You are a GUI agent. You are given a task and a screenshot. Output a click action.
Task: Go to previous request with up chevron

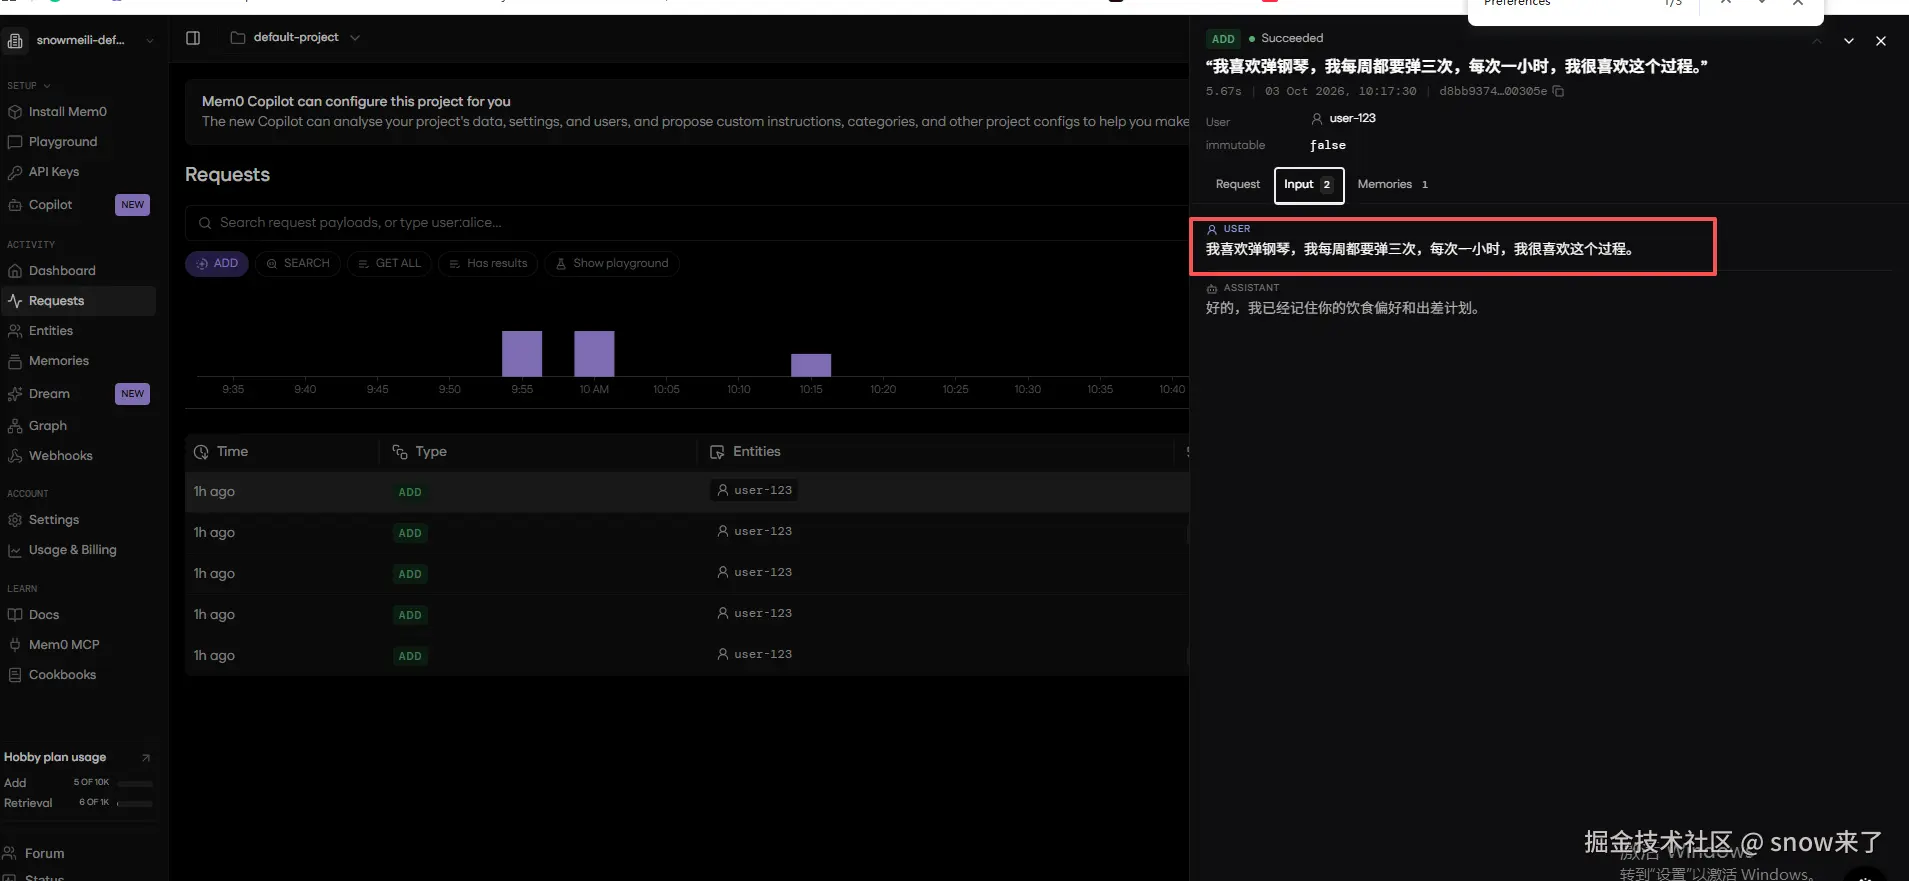1817,41
